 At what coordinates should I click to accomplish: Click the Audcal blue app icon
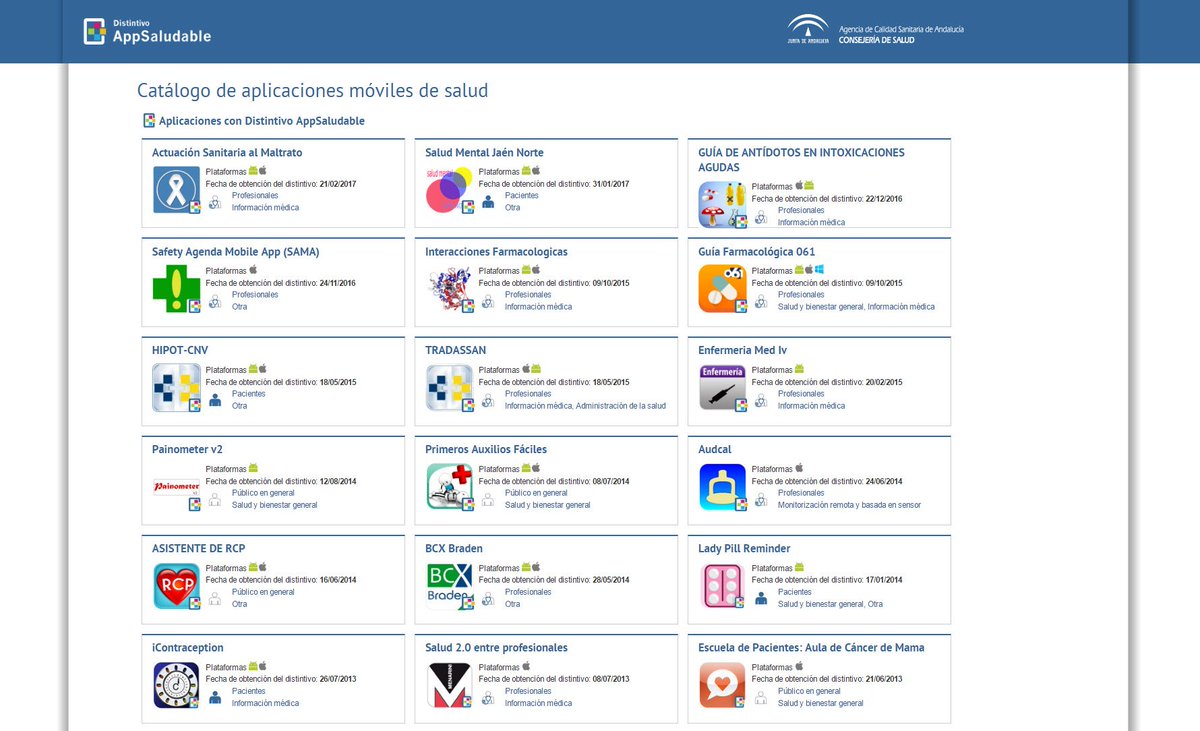(x=723, y=487)
